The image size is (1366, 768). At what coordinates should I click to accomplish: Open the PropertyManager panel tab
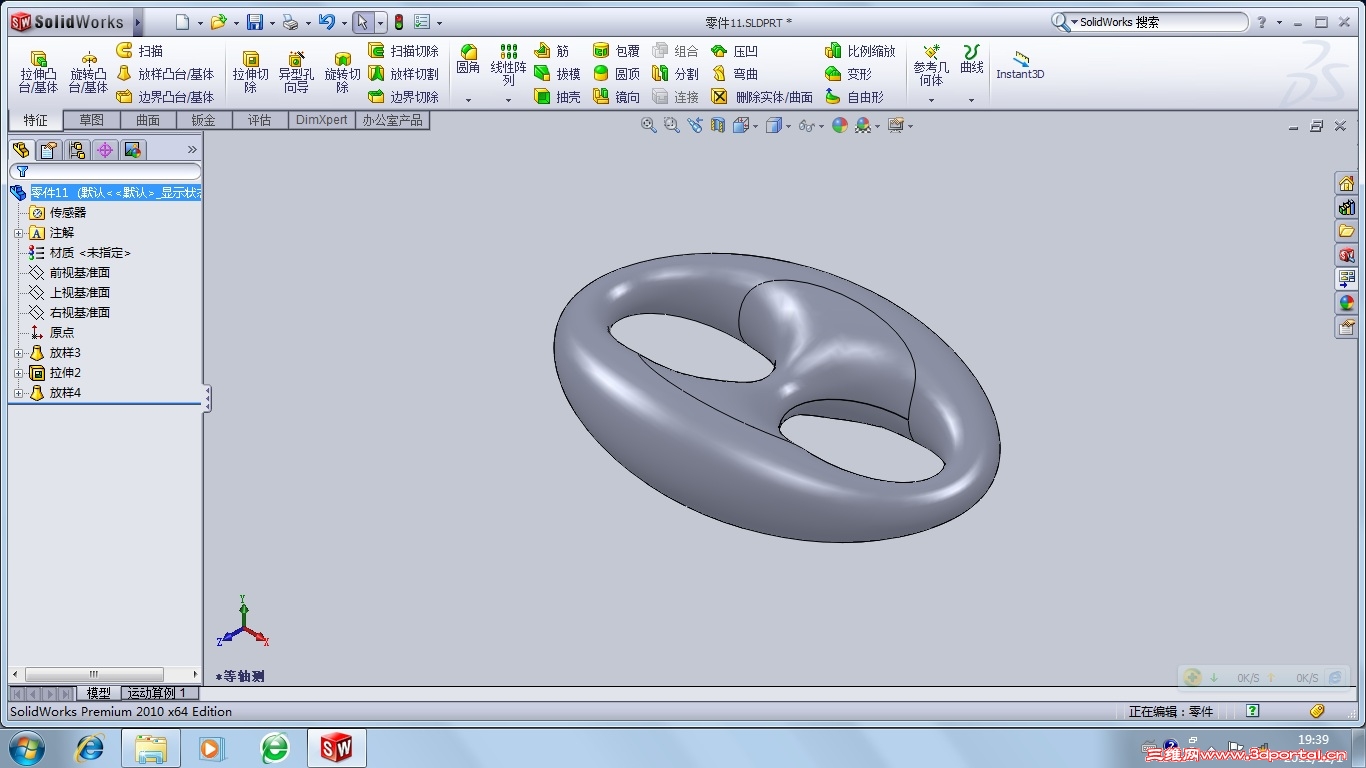pyautogui.click(x=49, y=150)
